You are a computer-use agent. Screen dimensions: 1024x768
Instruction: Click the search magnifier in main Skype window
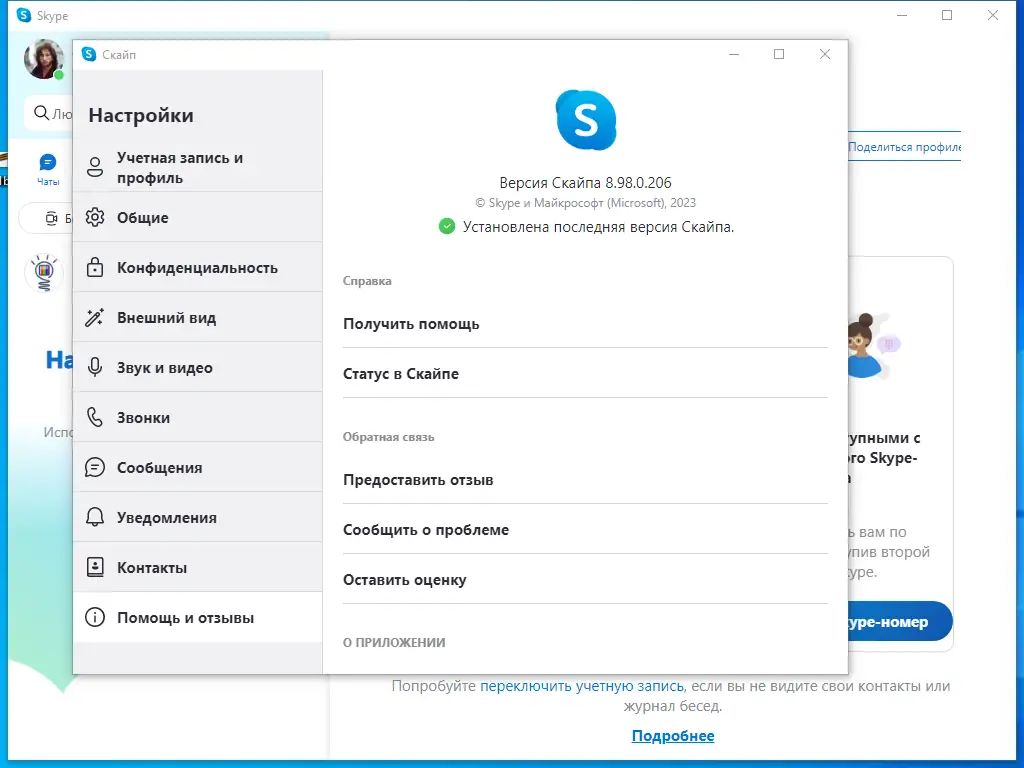coord(41,113)
